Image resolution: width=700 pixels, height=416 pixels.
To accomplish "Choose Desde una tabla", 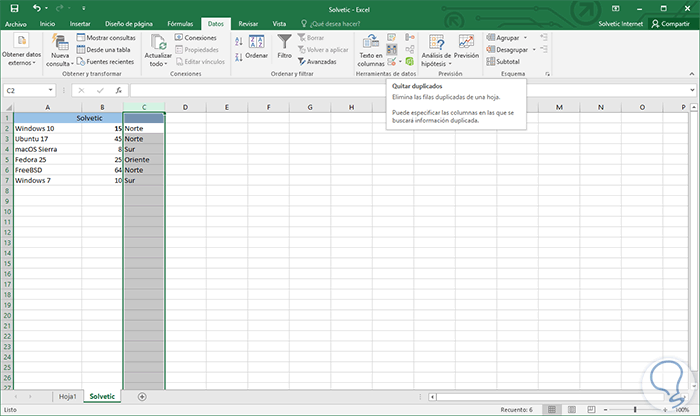I will point(103,50).
